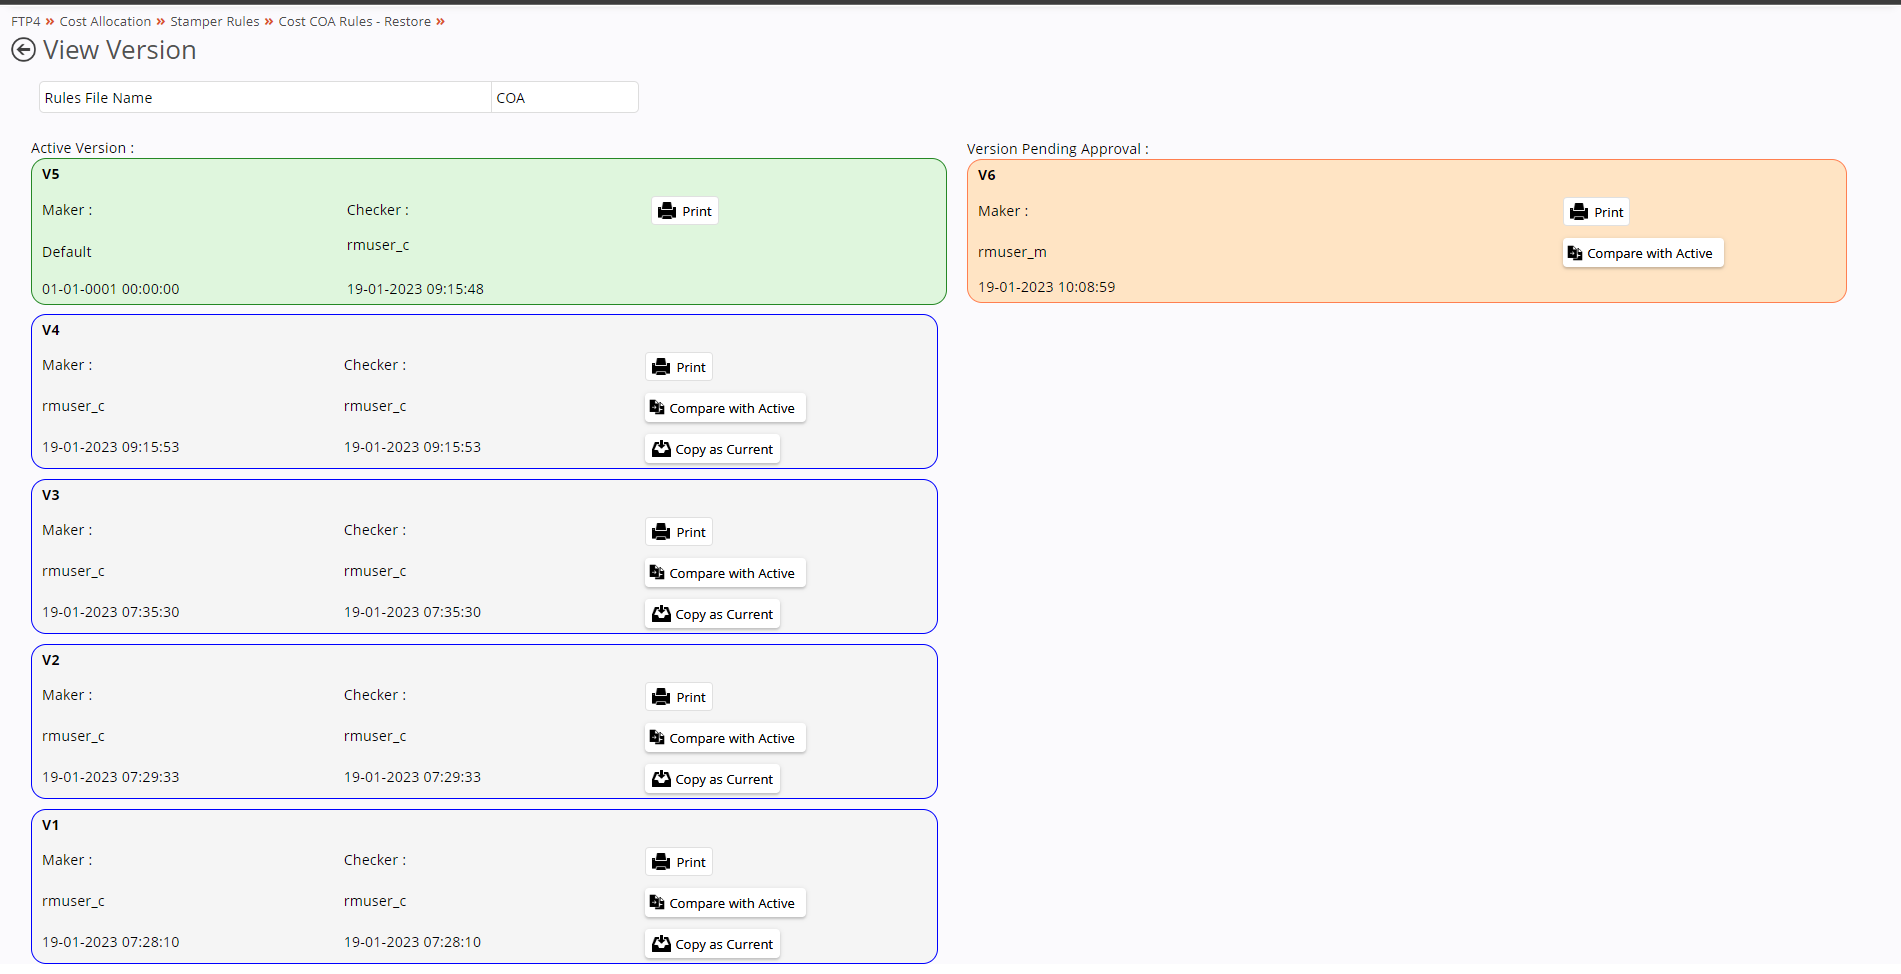Go to Cost Allocation breadcrumb
The height and width of the screenshot is (974, 1901).
click(105, 21)
